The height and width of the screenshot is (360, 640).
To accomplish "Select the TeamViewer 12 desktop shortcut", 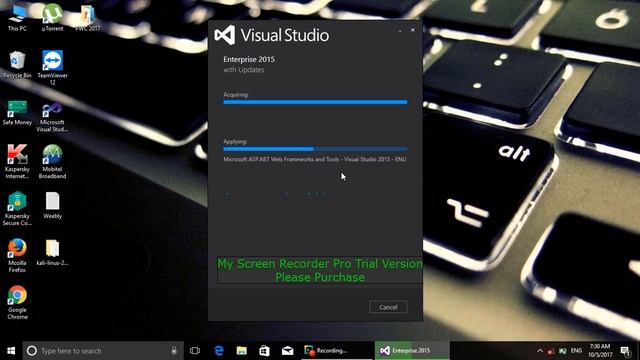I will 52,67.
